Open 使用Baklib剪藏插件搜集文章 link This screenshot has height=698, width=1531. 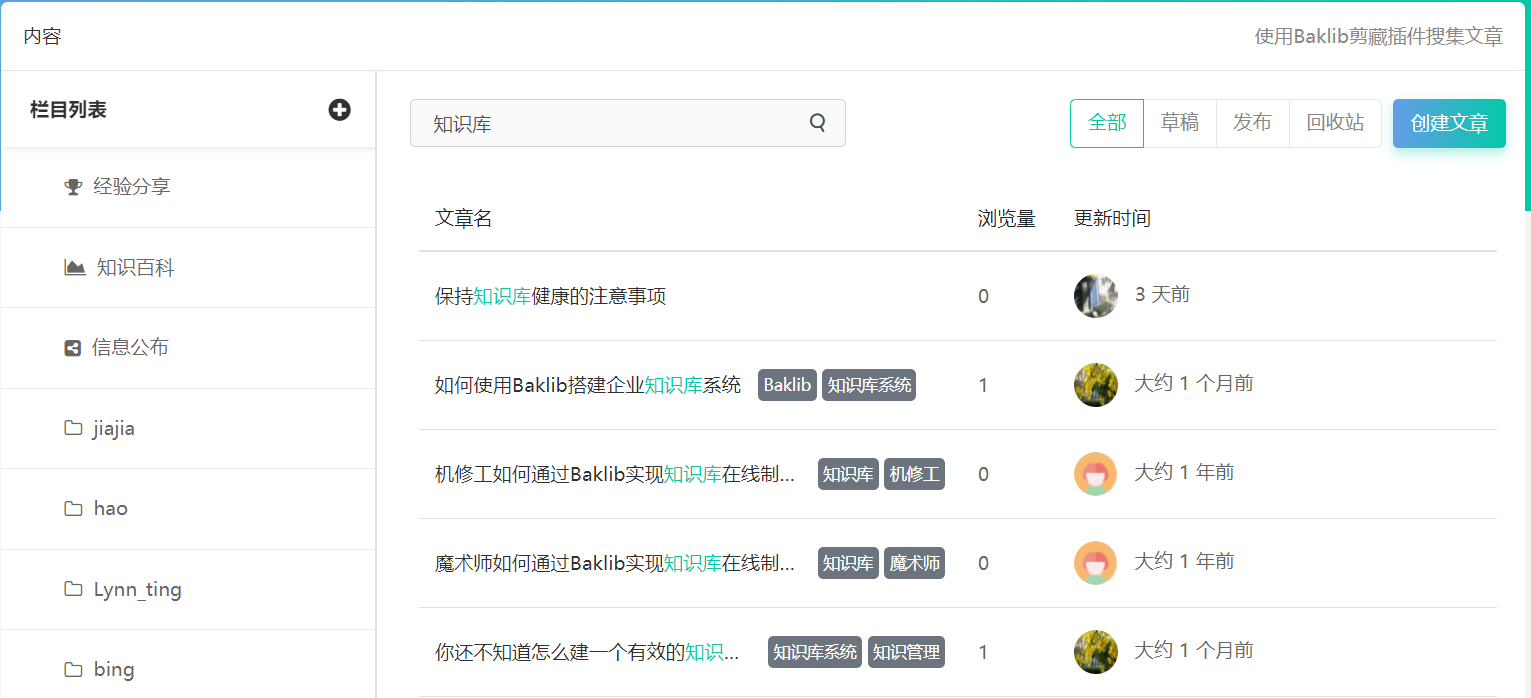tap(1379, 37)
